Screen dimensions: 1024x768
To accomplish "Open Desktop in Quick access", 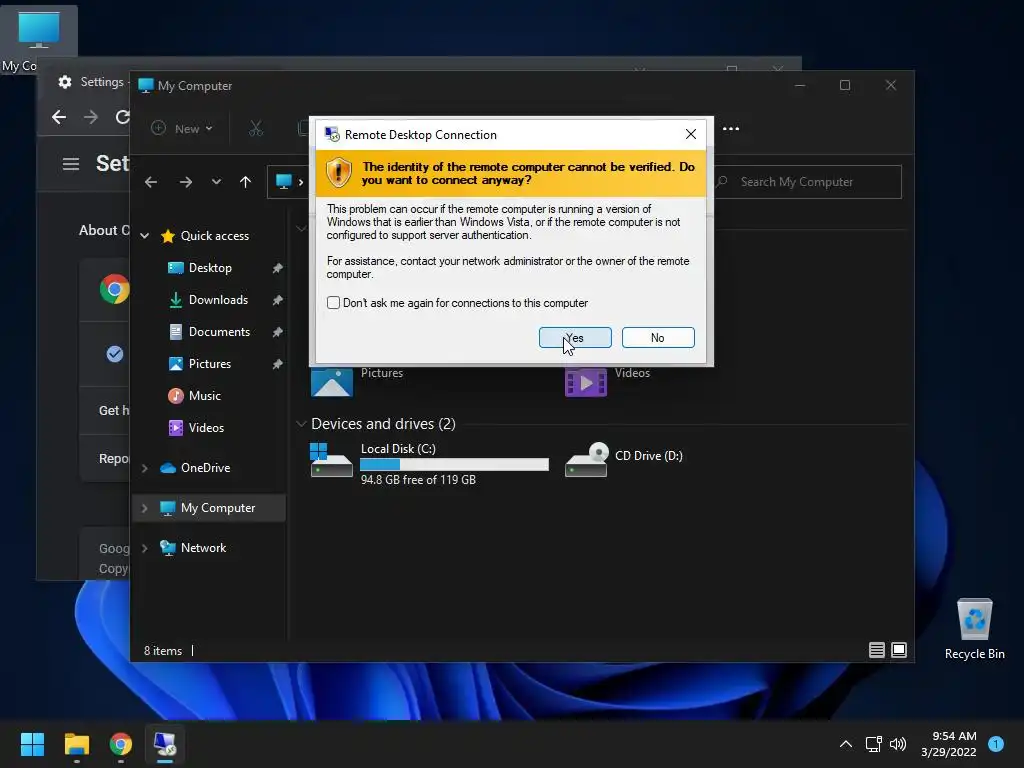I will tap(210, 268).
